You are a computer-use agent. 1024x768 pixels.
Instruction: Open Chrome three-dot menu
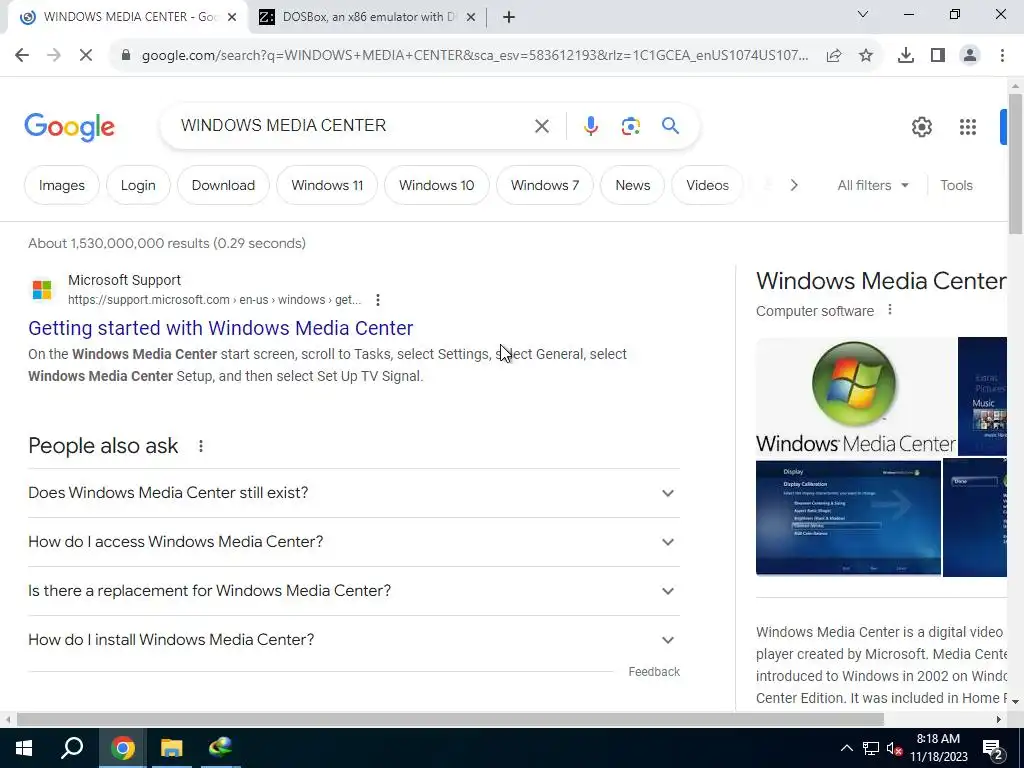[1002, 56]
